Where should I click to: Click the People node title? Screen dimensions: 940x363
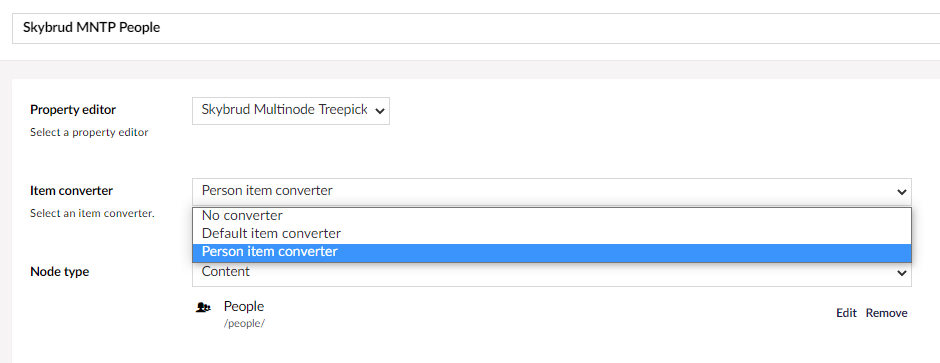pyautogui.click(x=244, y=307)
